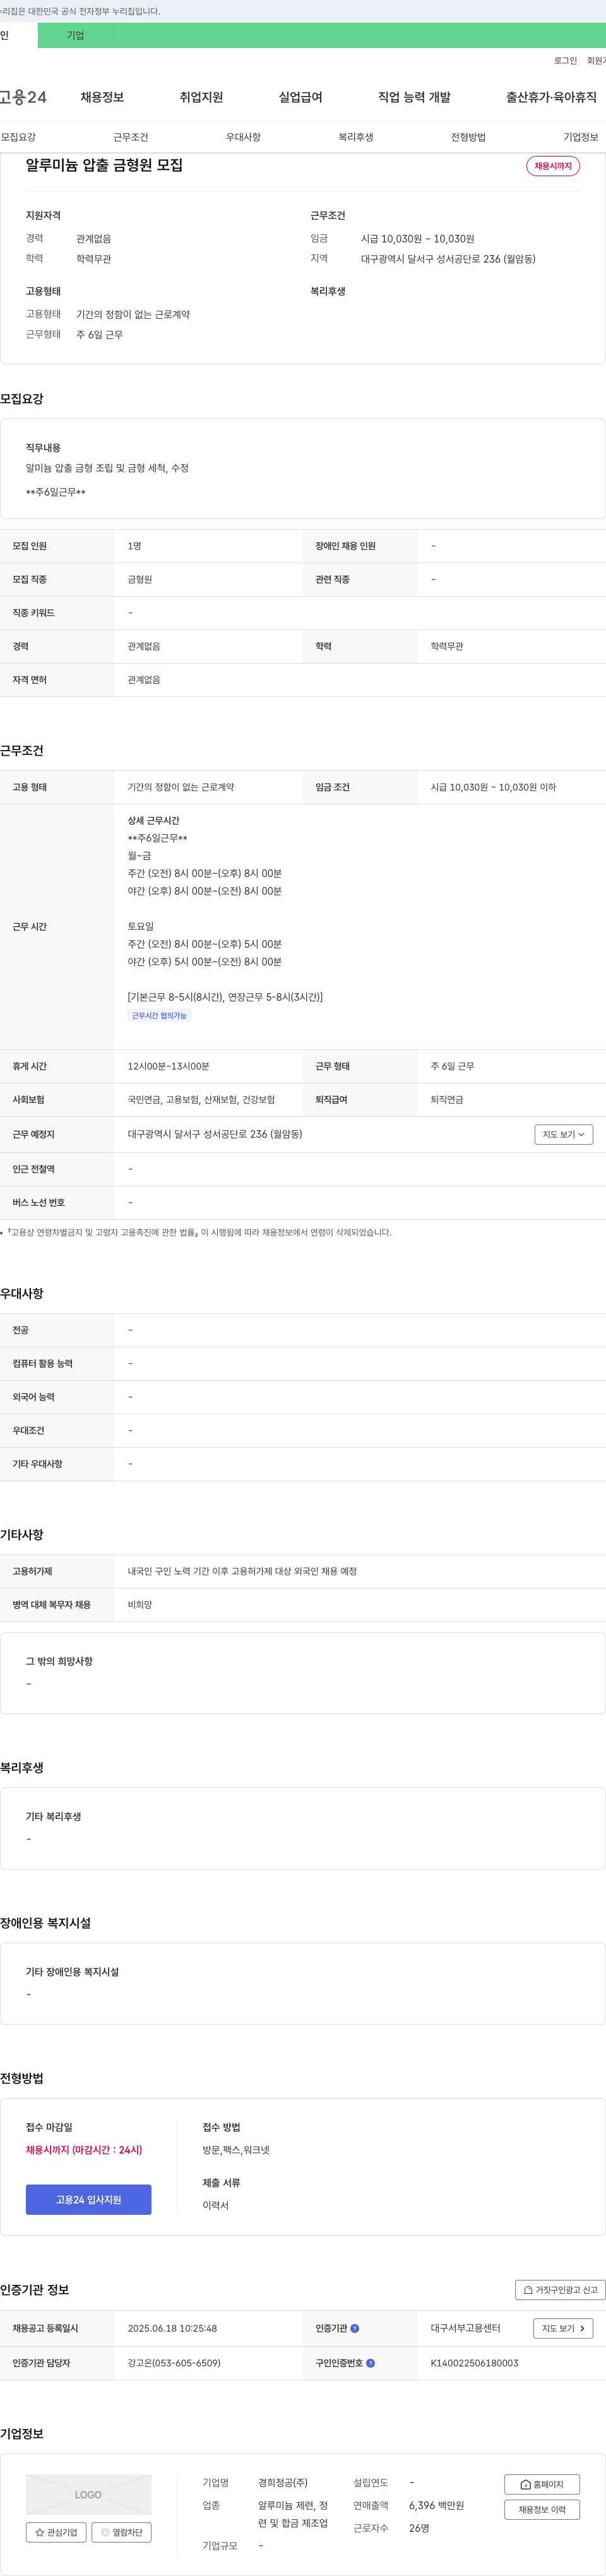Image resolution: width=606 pixels, height=2576 pixels.
Task: Open 실업급여 main menu
Action: pyautogui.click(x=300, y=97)
